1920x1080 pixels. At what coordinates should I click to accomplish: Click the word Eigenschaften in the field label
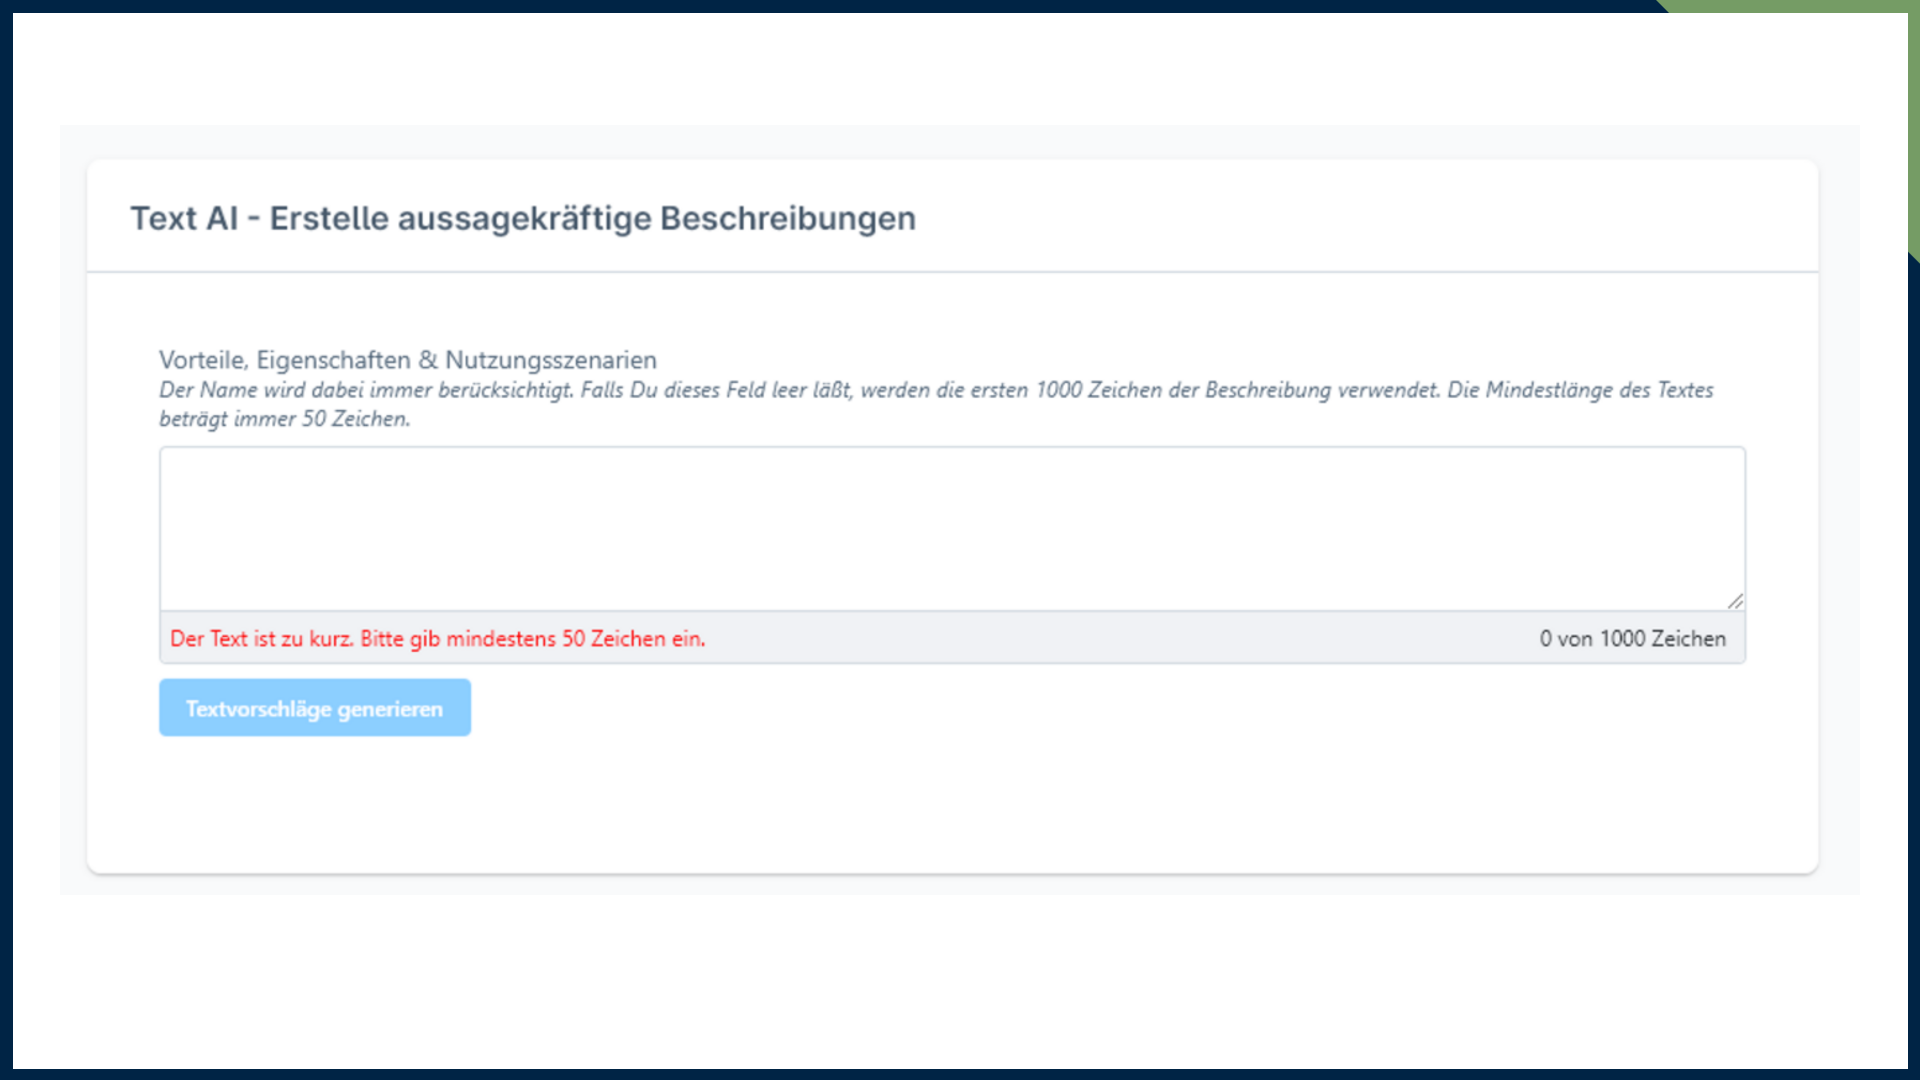click(333, 360)
